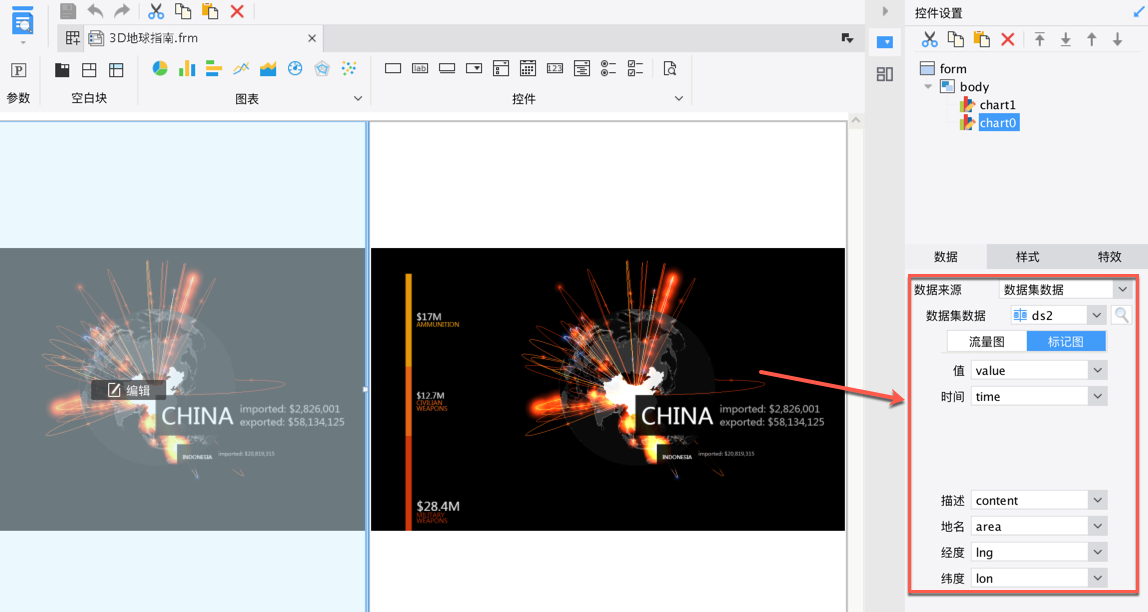Image resolution: width=1148 pixels, height=612 pixels.
Task: Close the 3D地球指南.frm file tab
Action: pyautogui.click(x=312, y=38)
